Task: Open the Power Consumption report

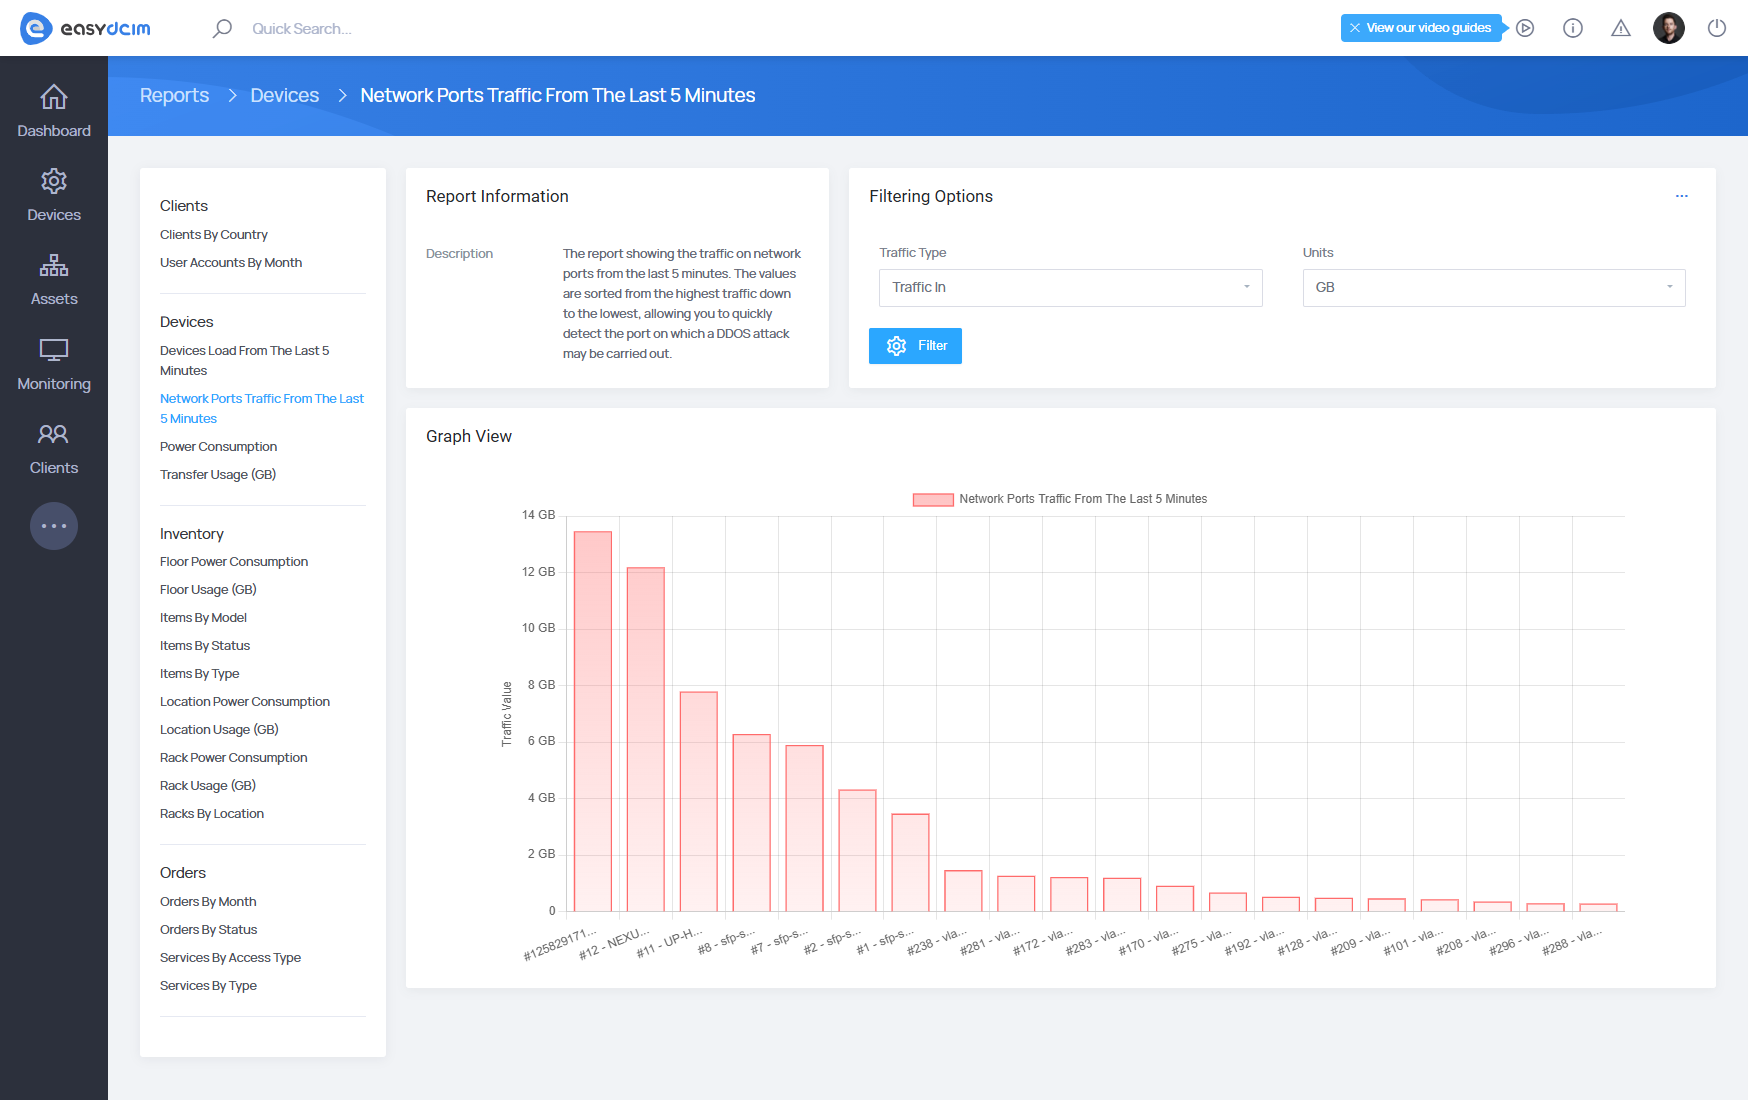Action: [218, 447]
